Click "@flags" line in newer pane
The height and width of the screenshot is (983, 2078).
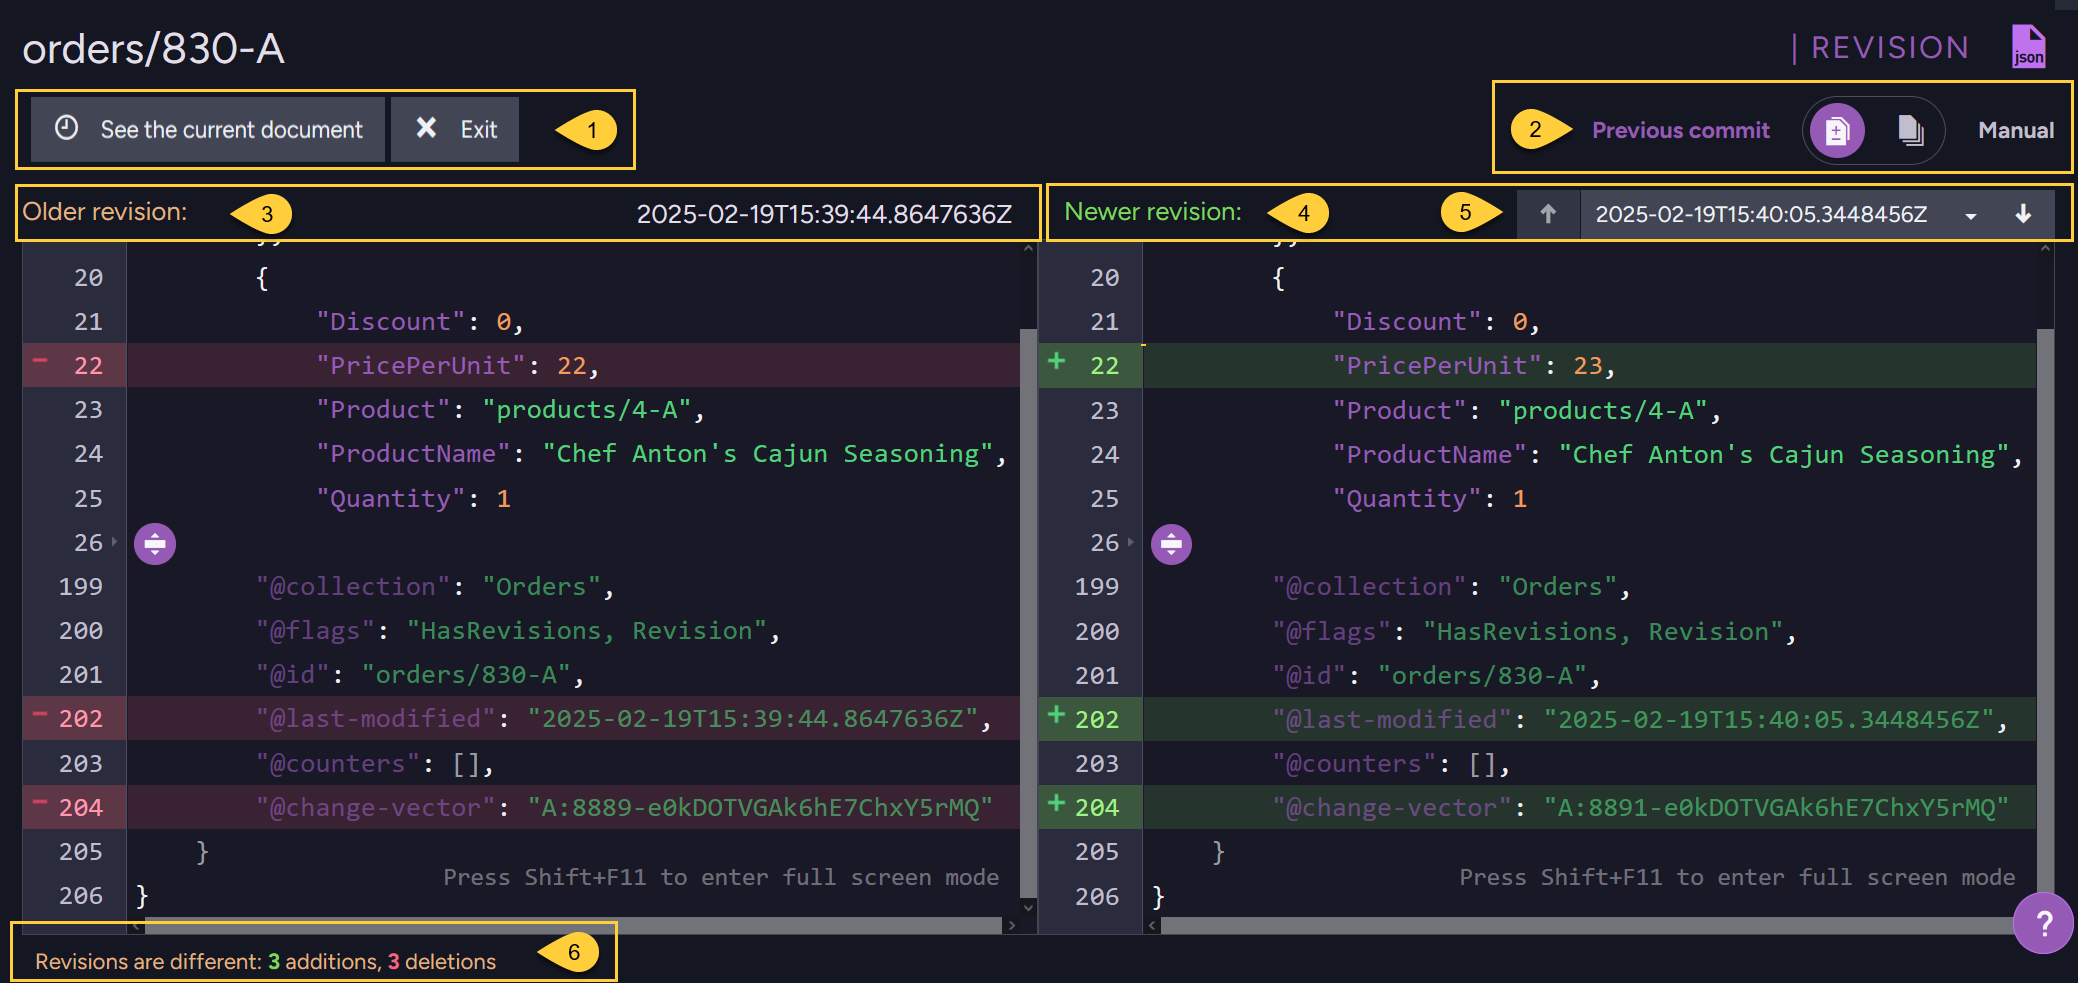coord(1534,632)
